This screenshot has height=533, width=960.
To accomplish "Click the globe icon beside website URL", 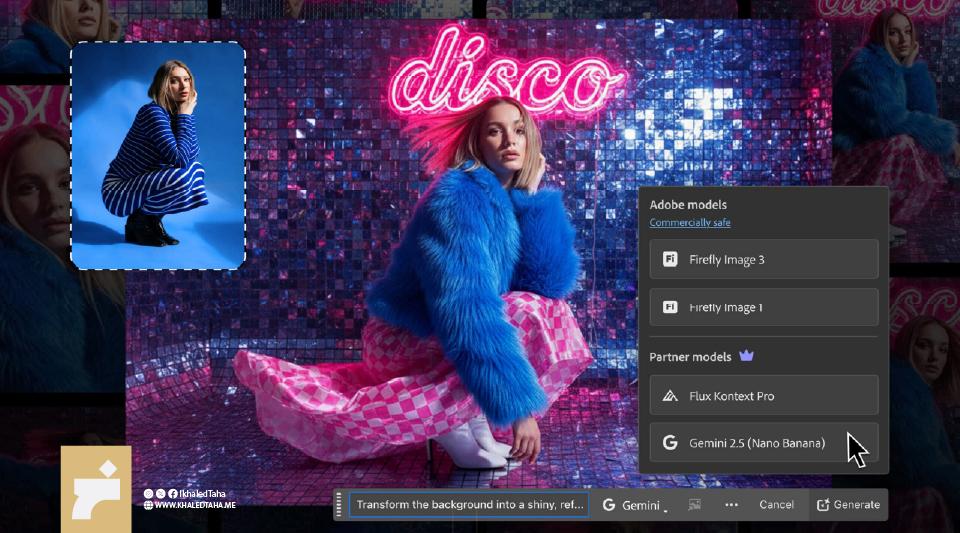I will [x=149, y=506].
